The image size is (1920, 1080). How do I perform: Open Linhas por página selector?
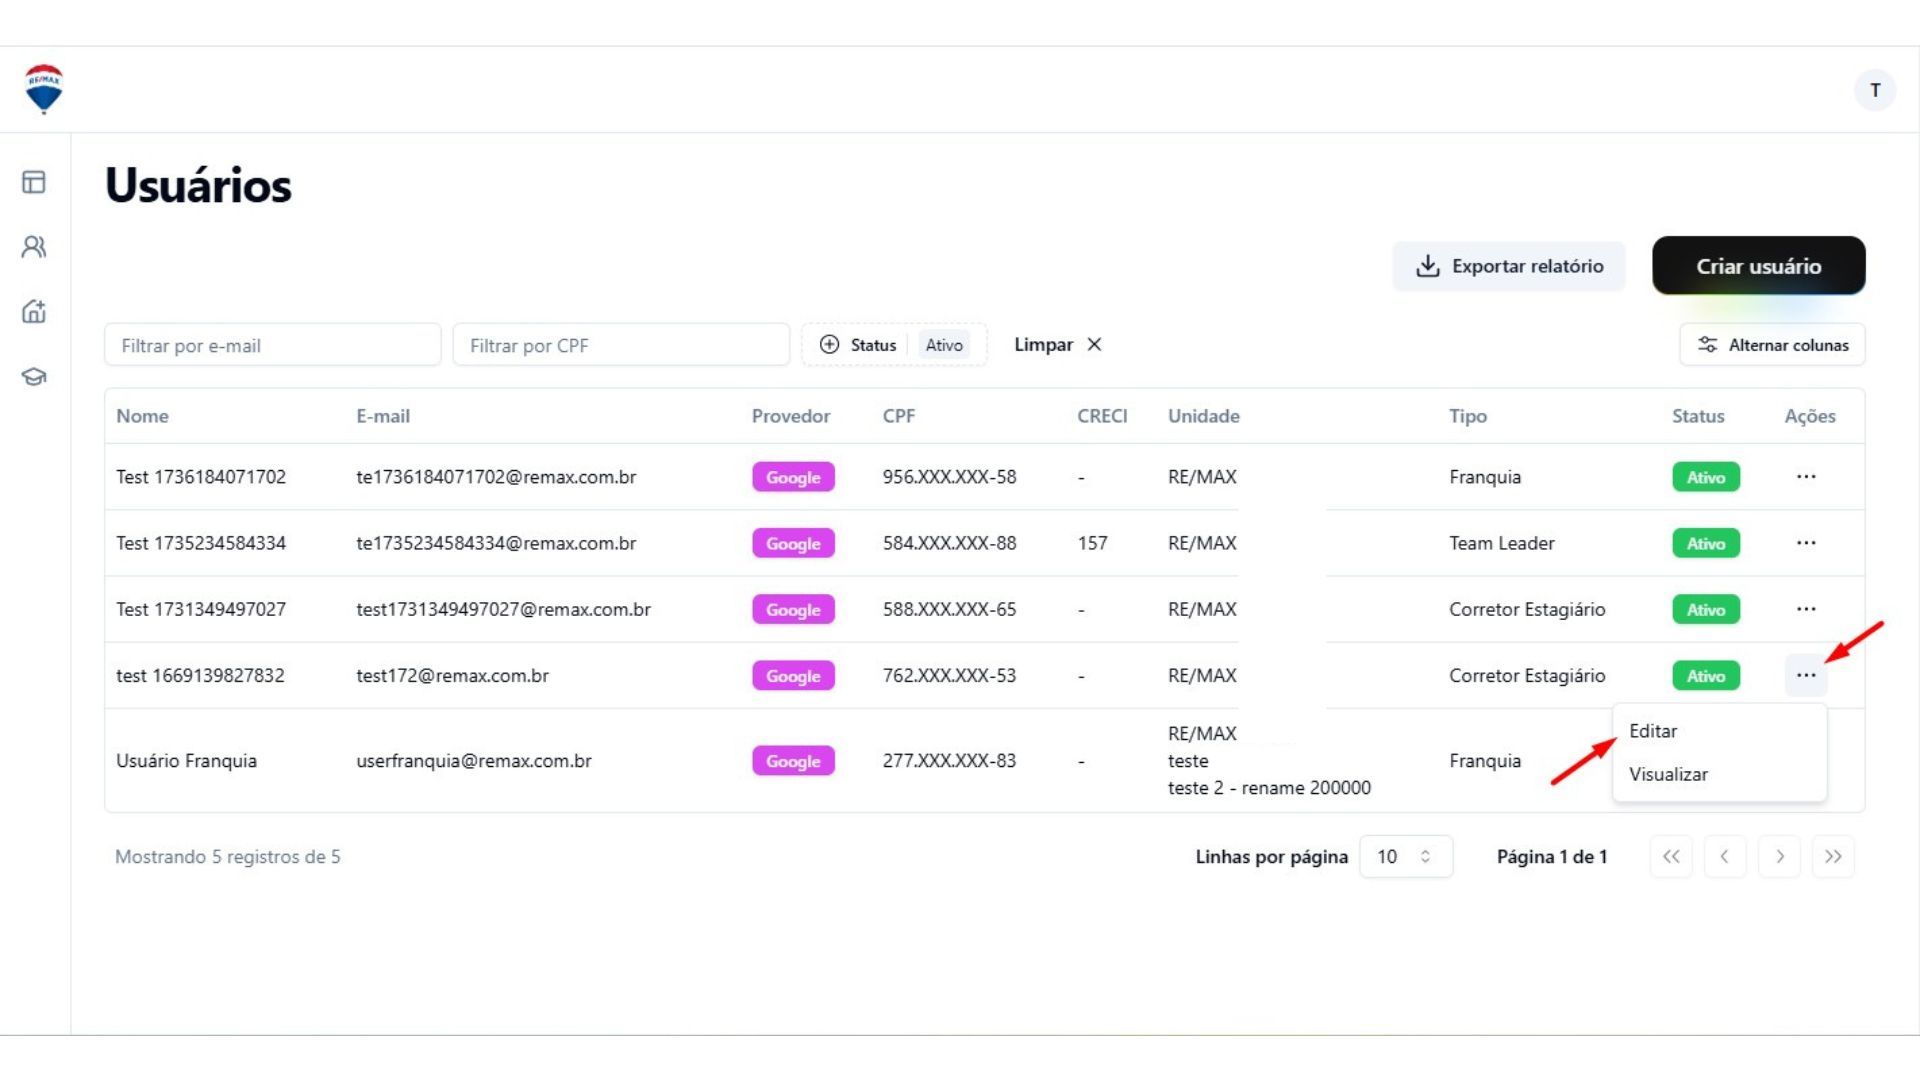1405,856
